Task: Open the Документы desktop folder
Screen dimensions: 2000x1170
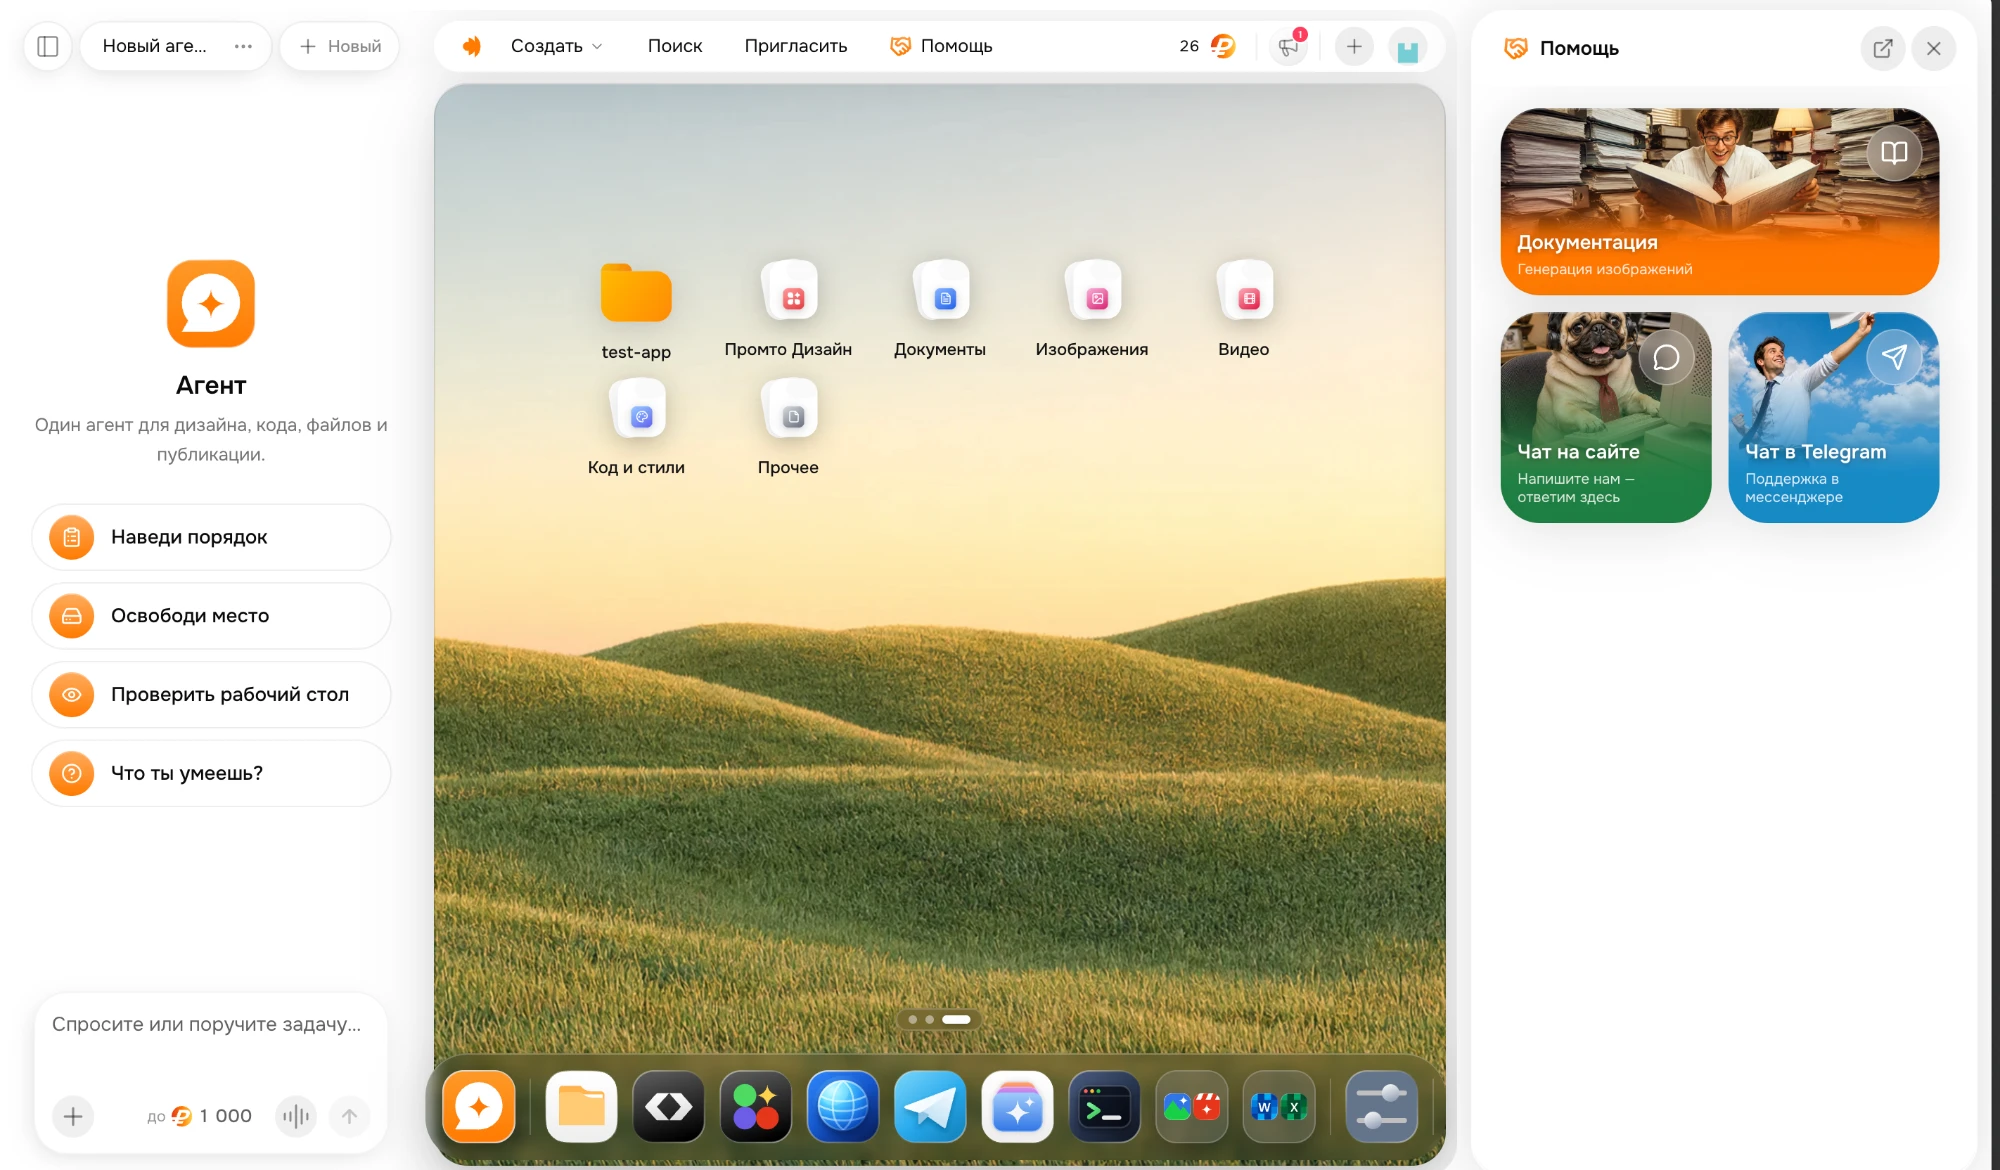Action: (940, 309)
